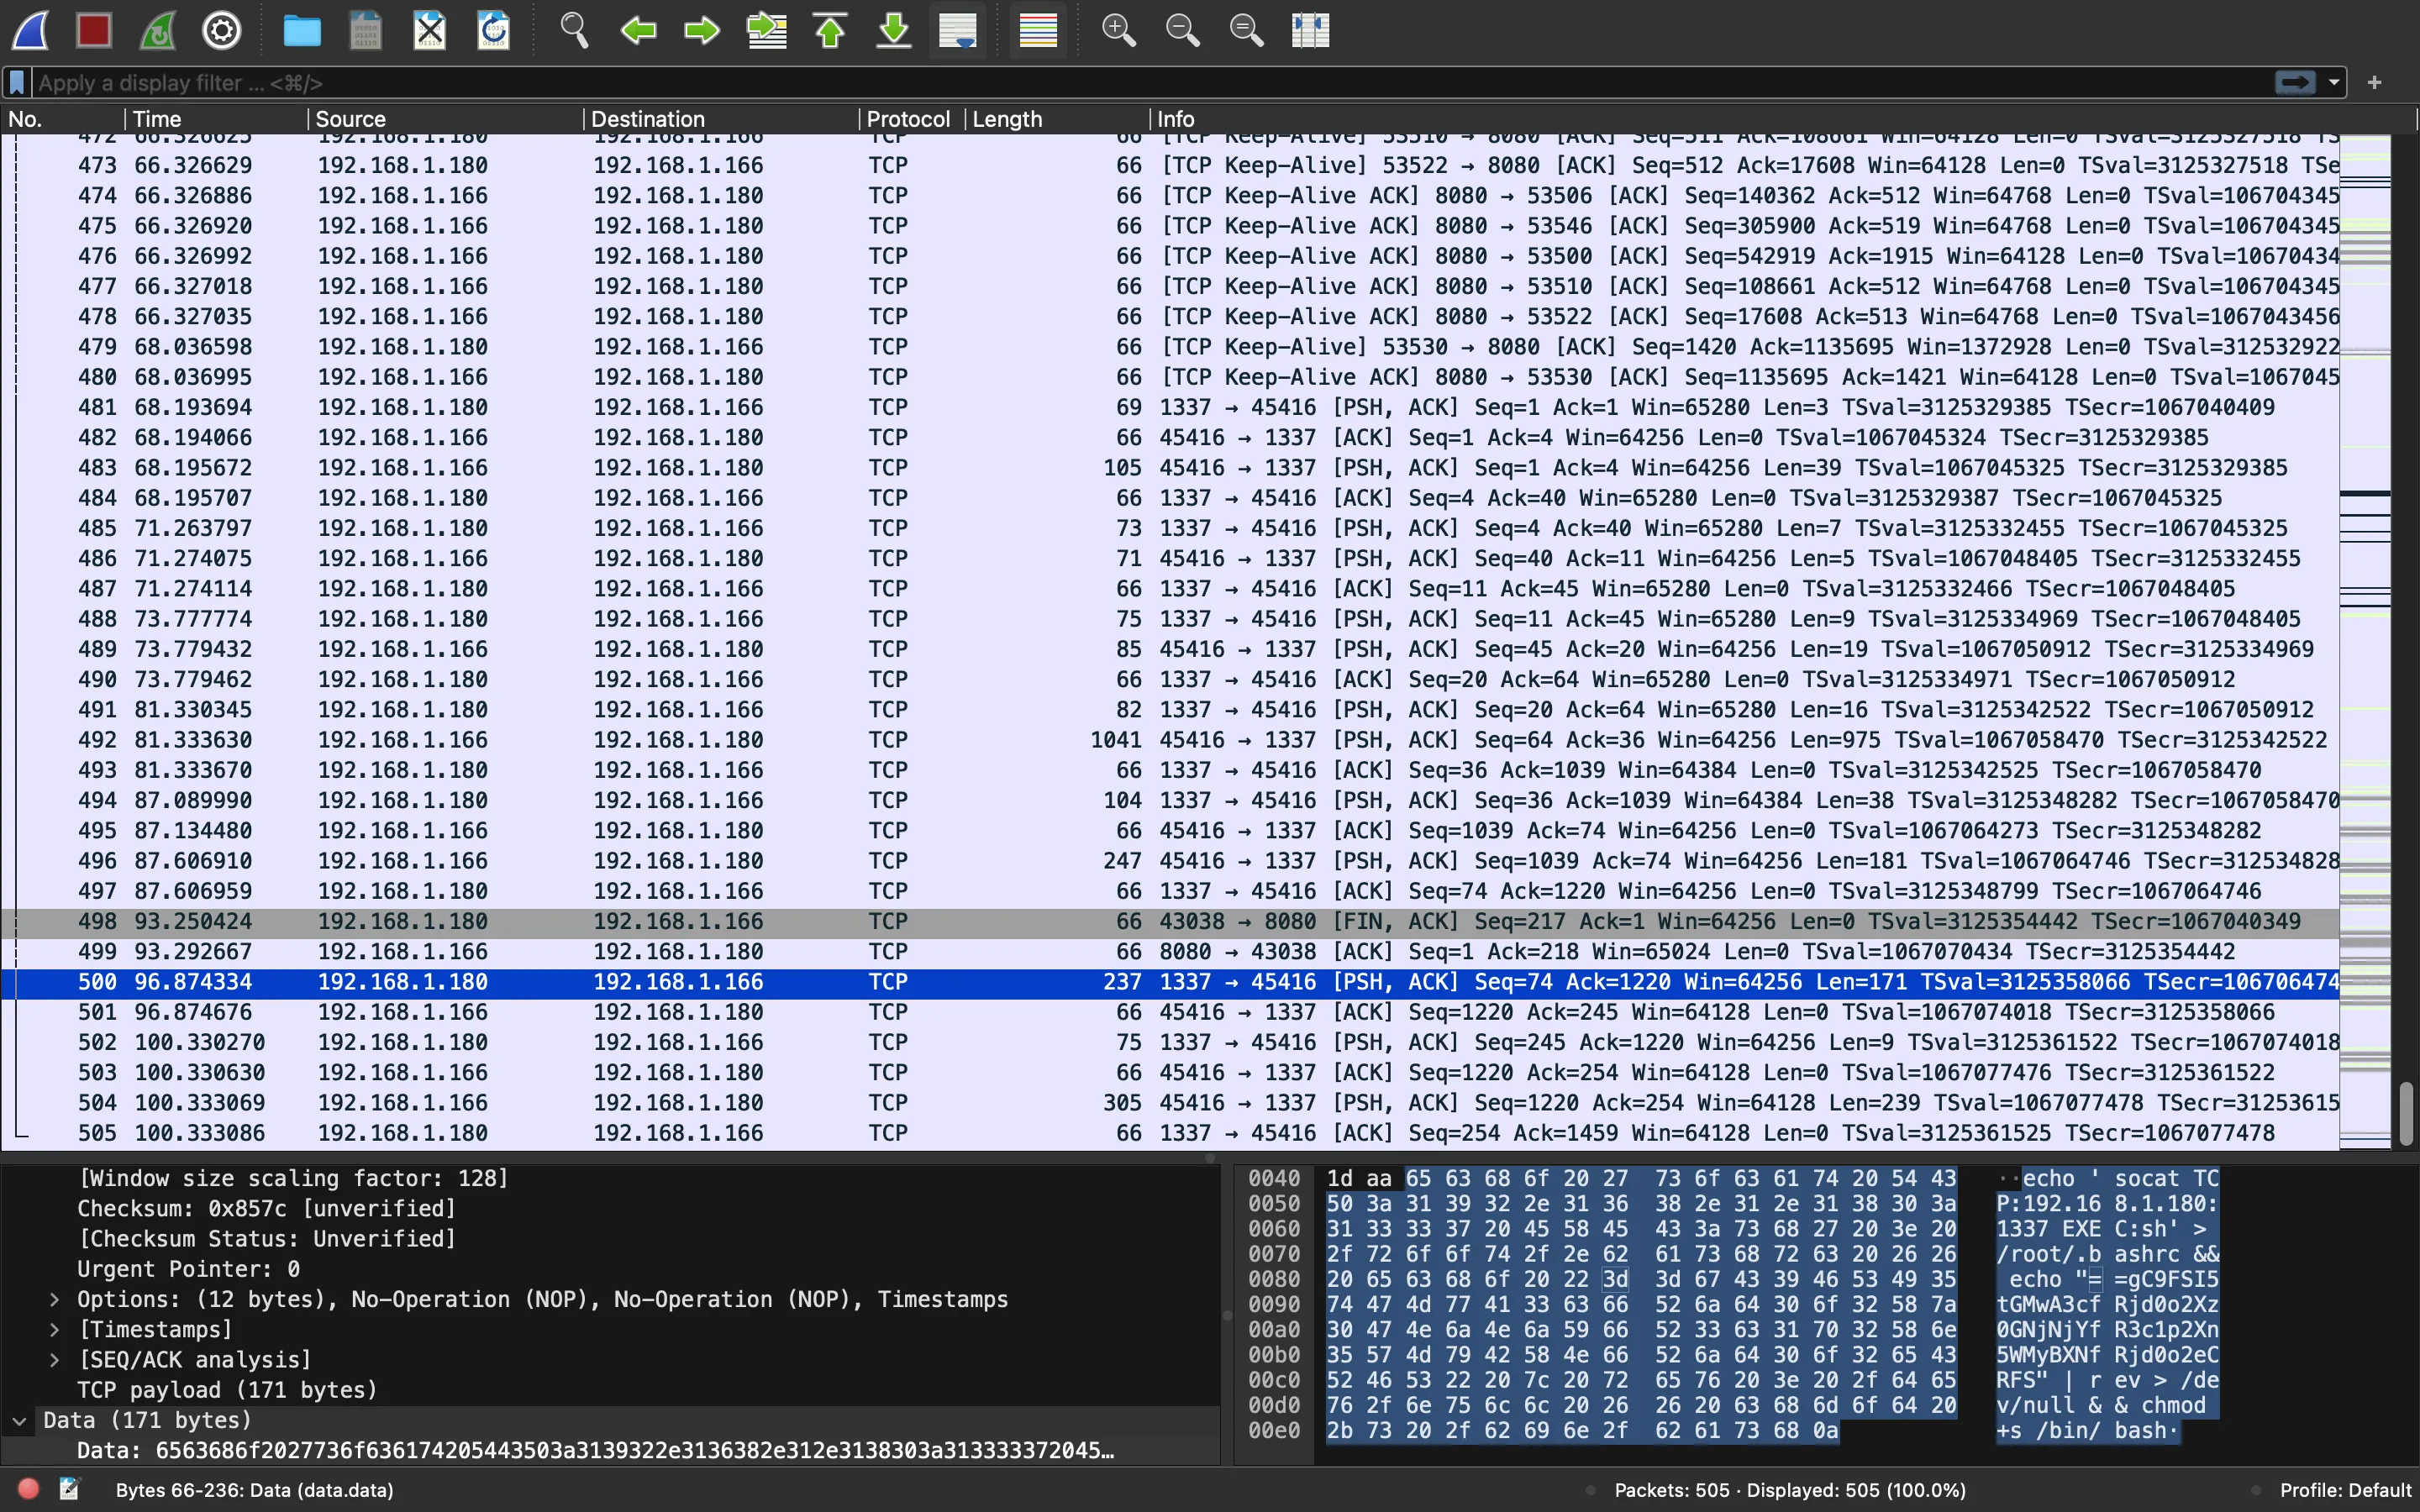Viewport: 2420px width, 1512px height.
Task: Go to a specified packet icon
Action: tap(767, 30)
